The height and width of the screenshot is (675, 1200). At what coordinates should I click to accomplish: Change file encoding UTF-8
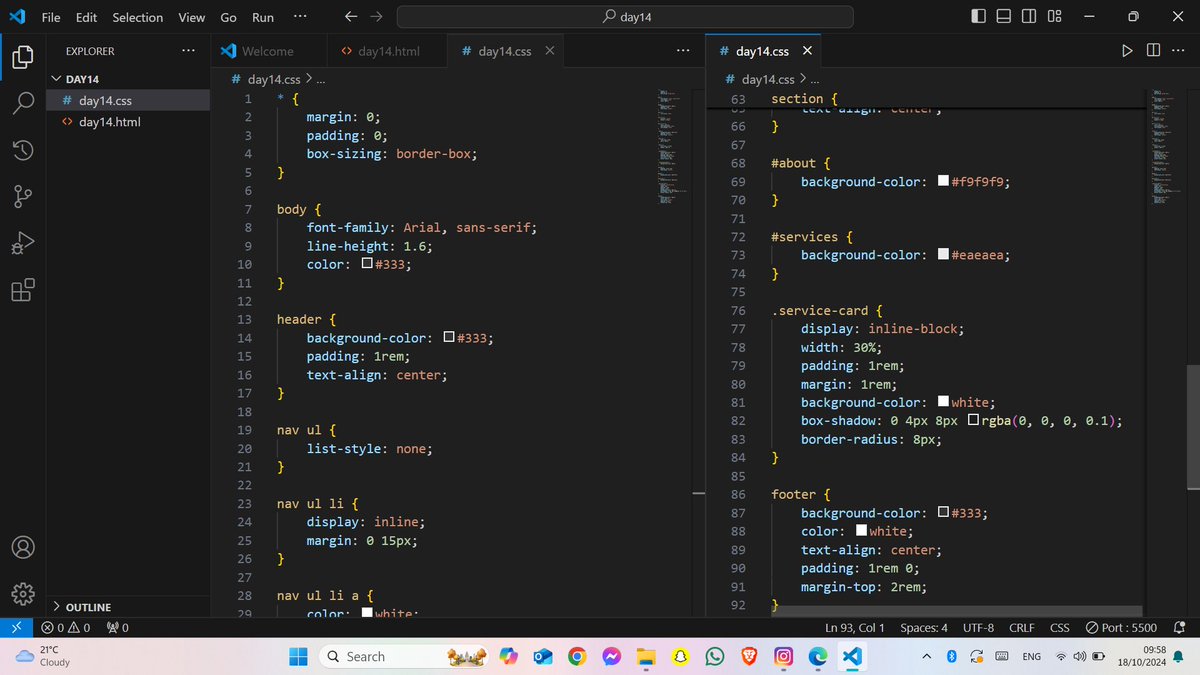pos(978,628)
